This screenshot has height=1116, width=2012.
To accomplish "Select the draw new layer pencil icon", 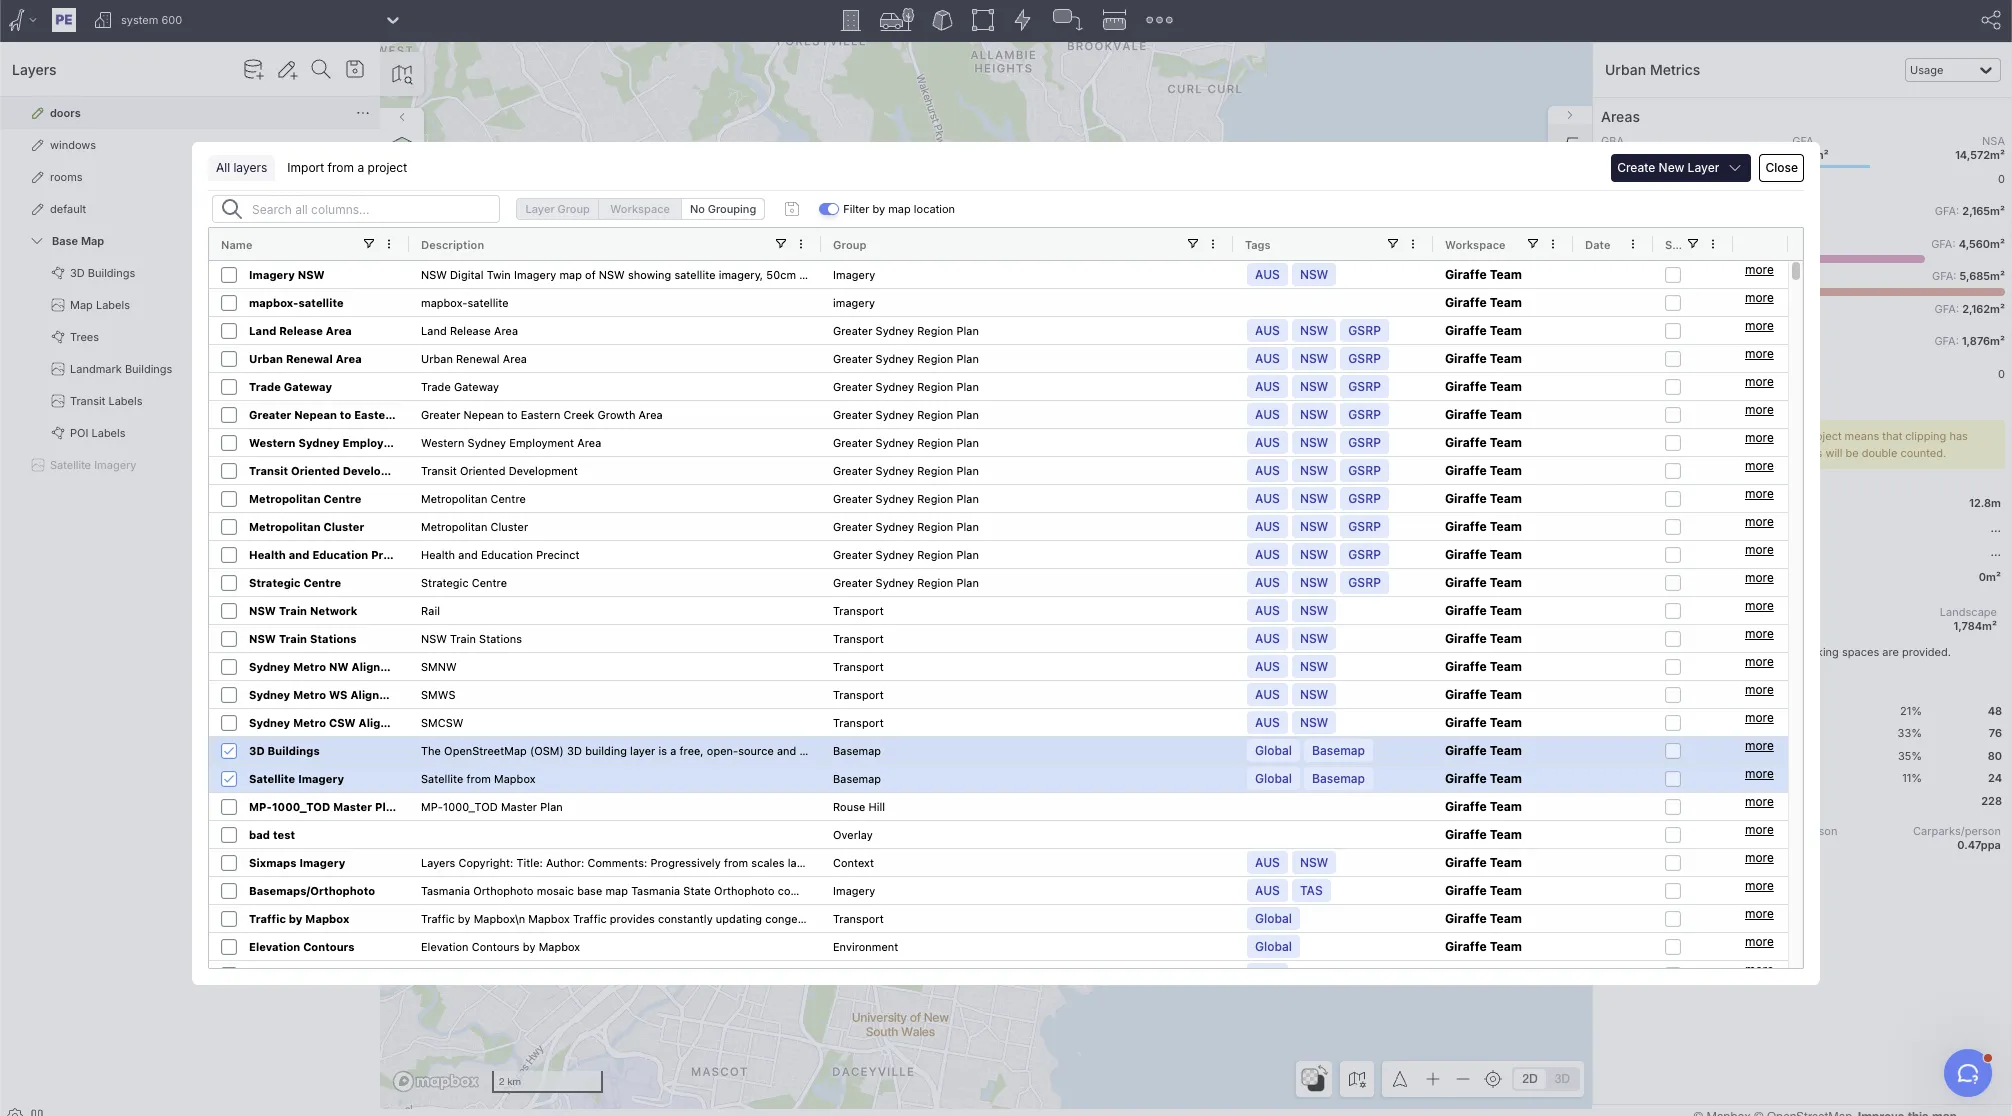I will click(287, 69).
